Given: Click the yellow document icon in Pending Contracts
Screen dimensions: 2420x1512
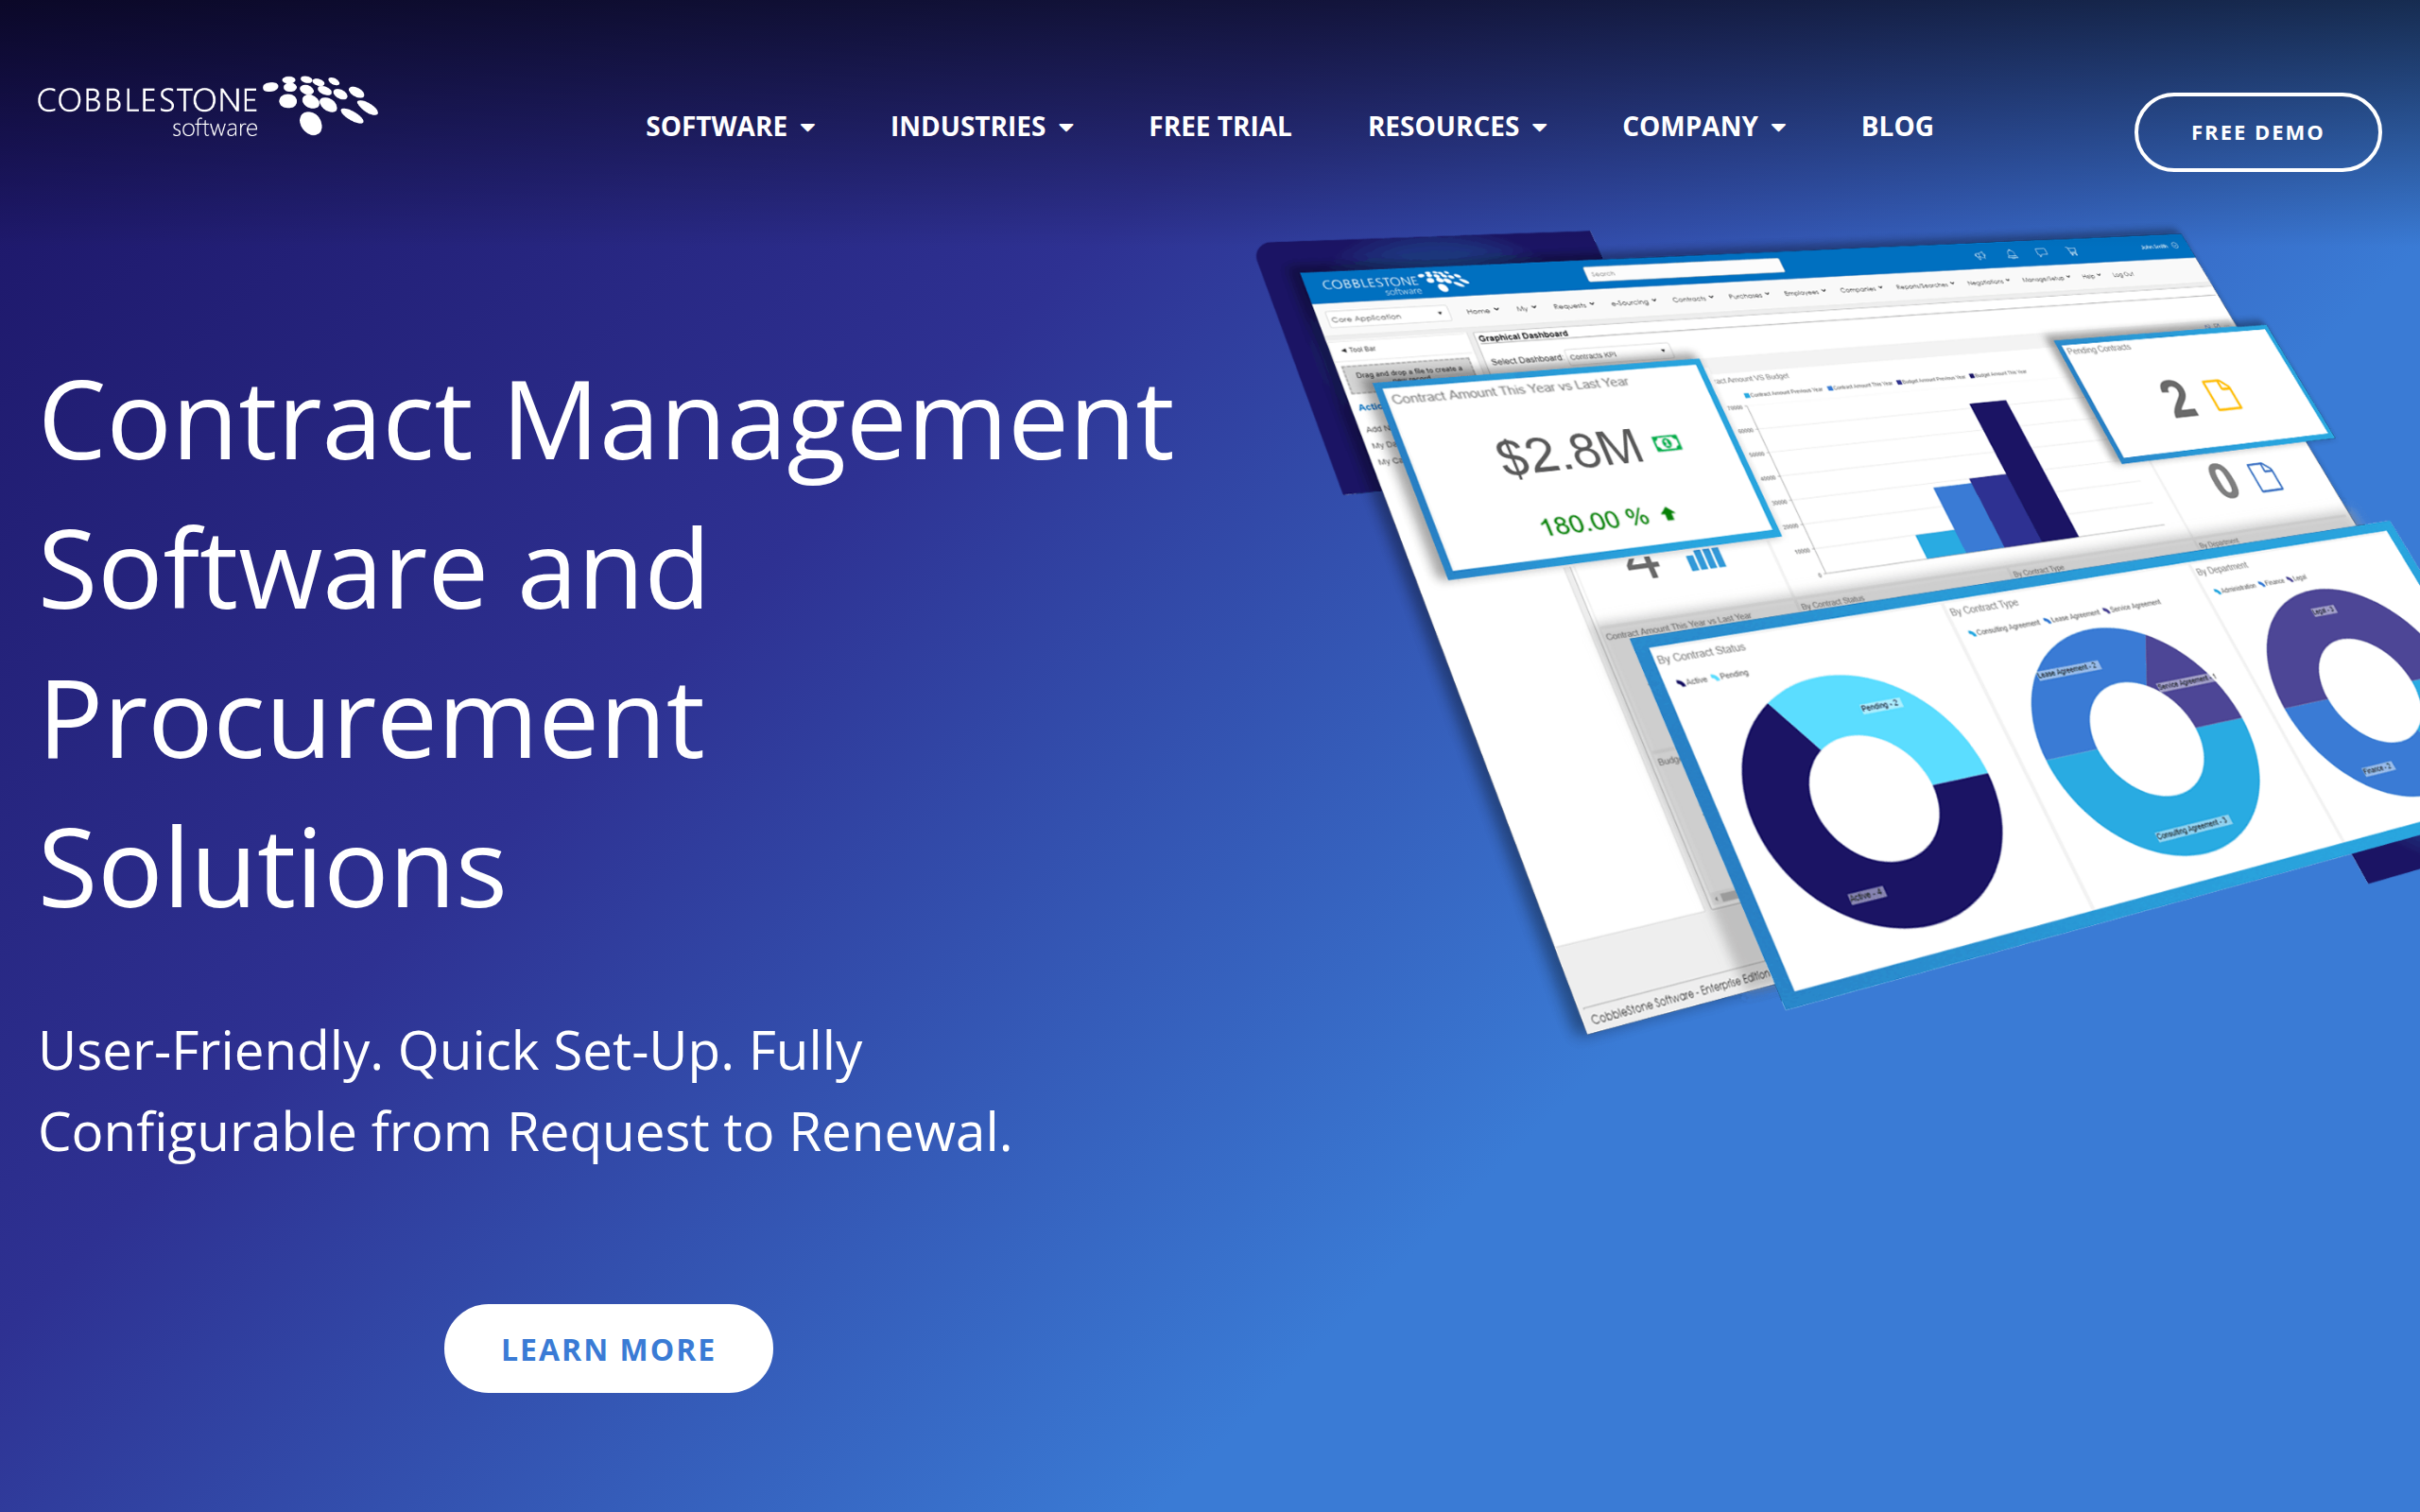Looking at the screenshot, I should pyautogui.click(x=2222, y=395).
